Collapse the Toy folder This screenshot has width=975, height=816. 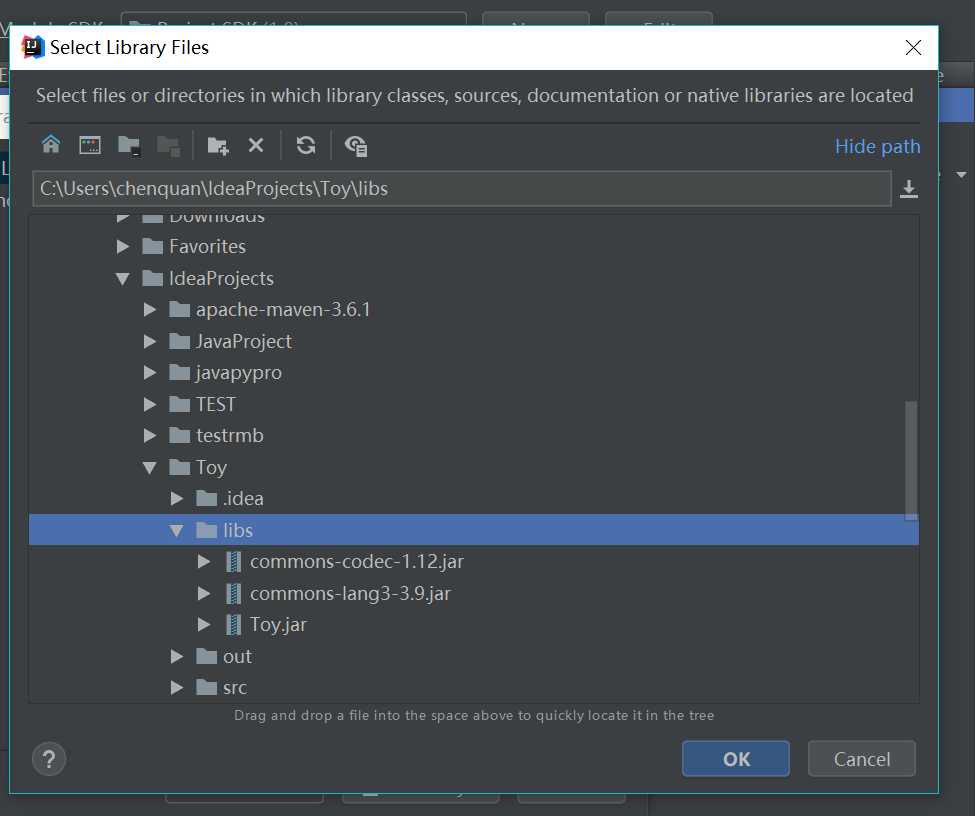(x=149, y=467)
